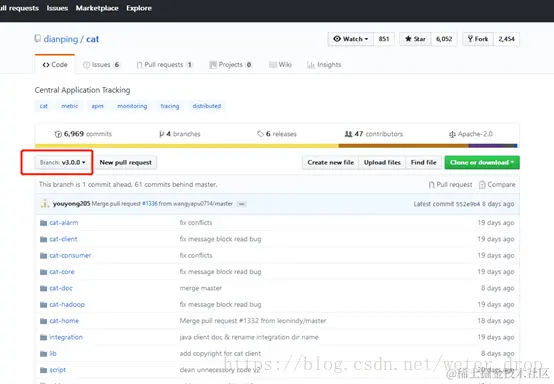Open the cat-core folder
Screen dimensions: 554x384
[x=62, y=272]
